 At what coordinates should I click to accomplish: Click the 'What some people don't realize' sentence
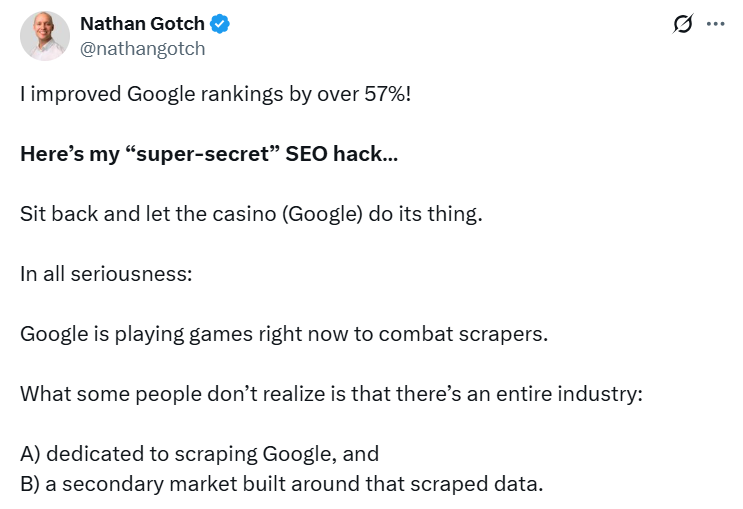[x=330, y=391]
